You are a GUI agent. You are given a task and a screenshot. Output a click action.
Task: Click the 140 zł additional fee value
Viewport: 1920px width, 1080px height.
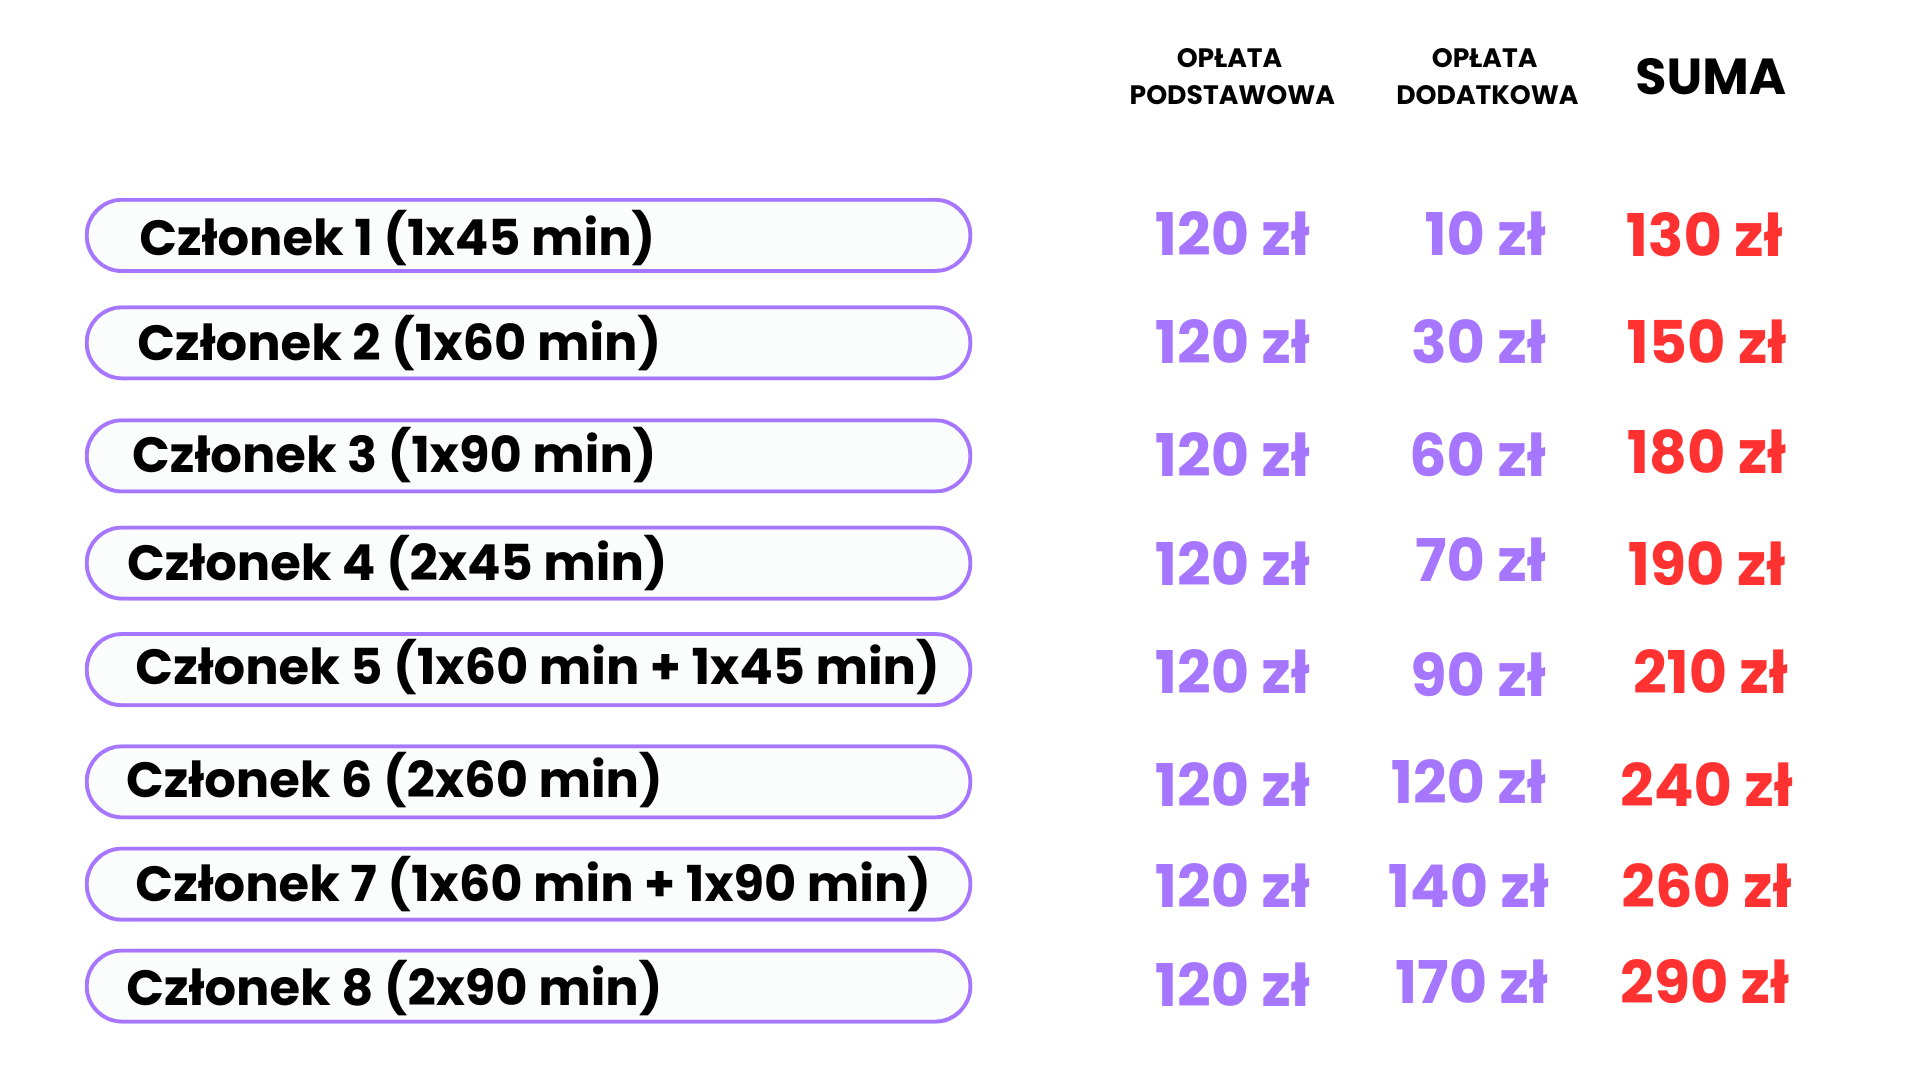[x=1468, y=886]
